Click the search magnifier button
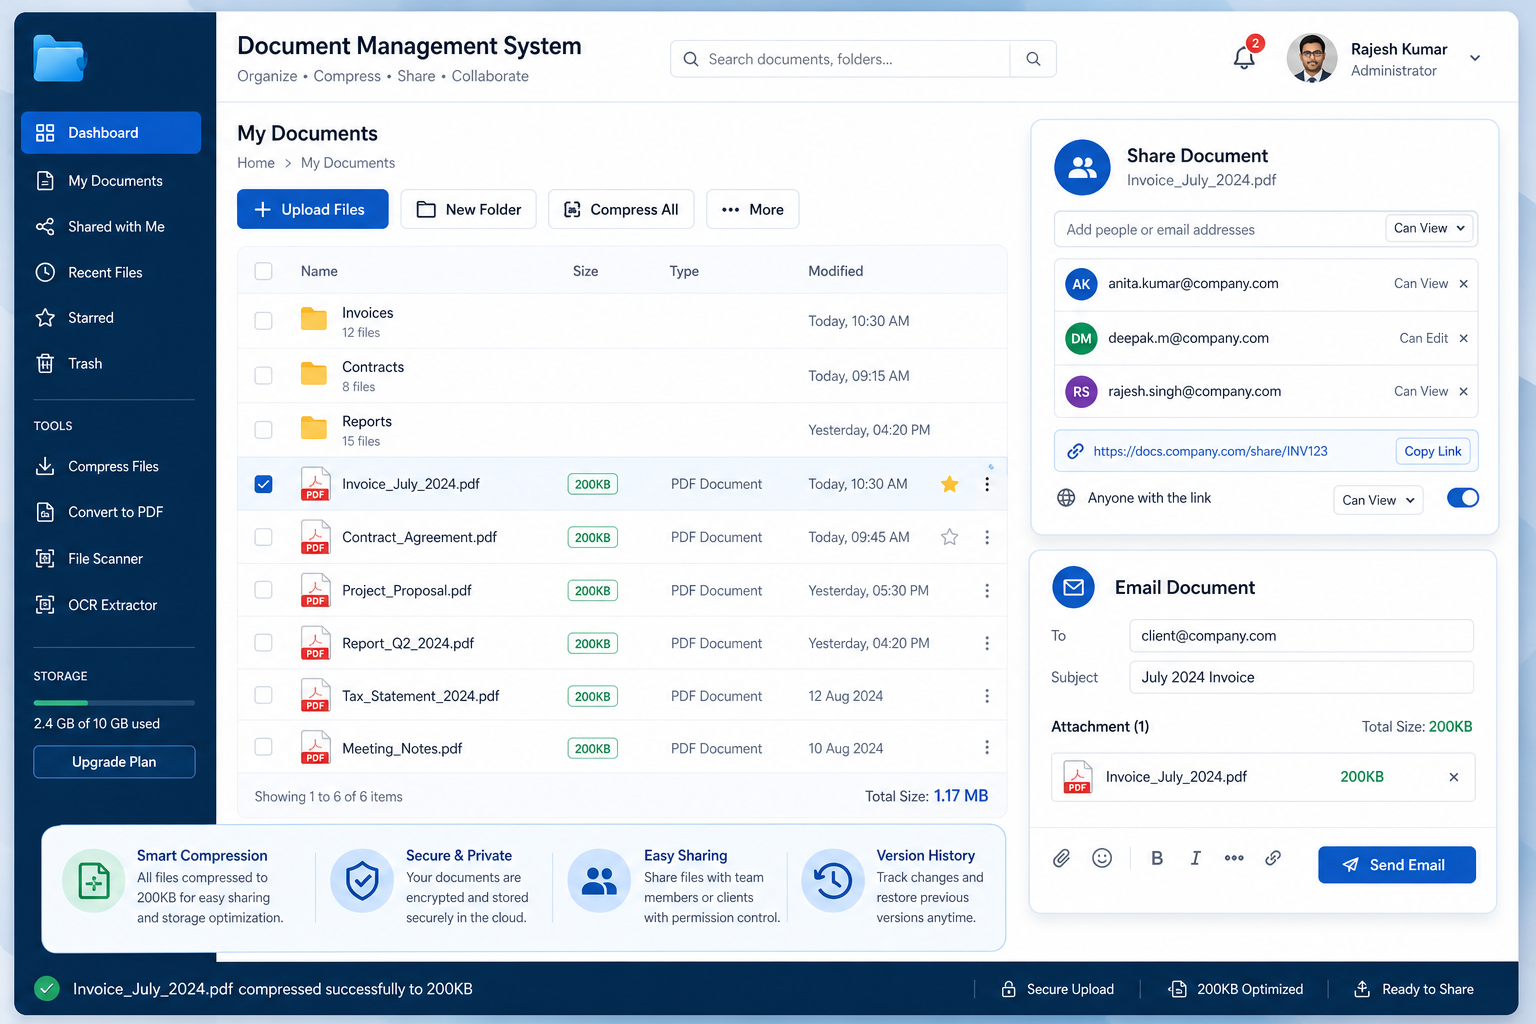Image resolution: width=1536 pixels, height=1024 pixels. pos(1033,59)
